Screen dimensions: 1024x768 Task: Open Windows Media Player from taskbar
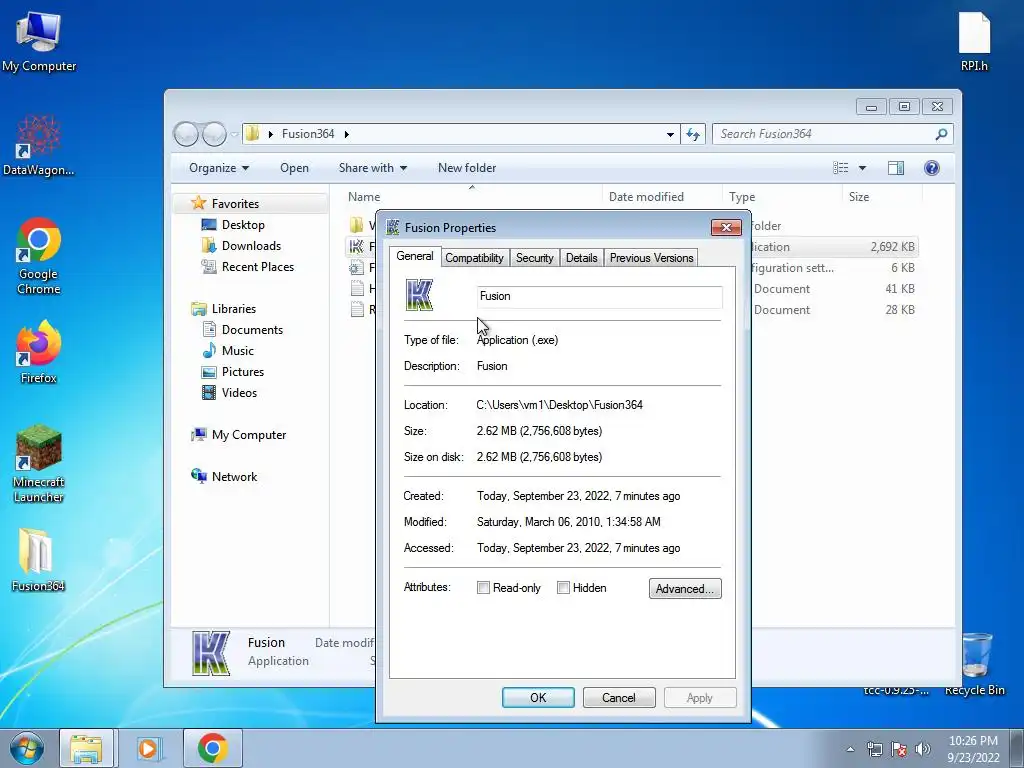tap(148, 748)
